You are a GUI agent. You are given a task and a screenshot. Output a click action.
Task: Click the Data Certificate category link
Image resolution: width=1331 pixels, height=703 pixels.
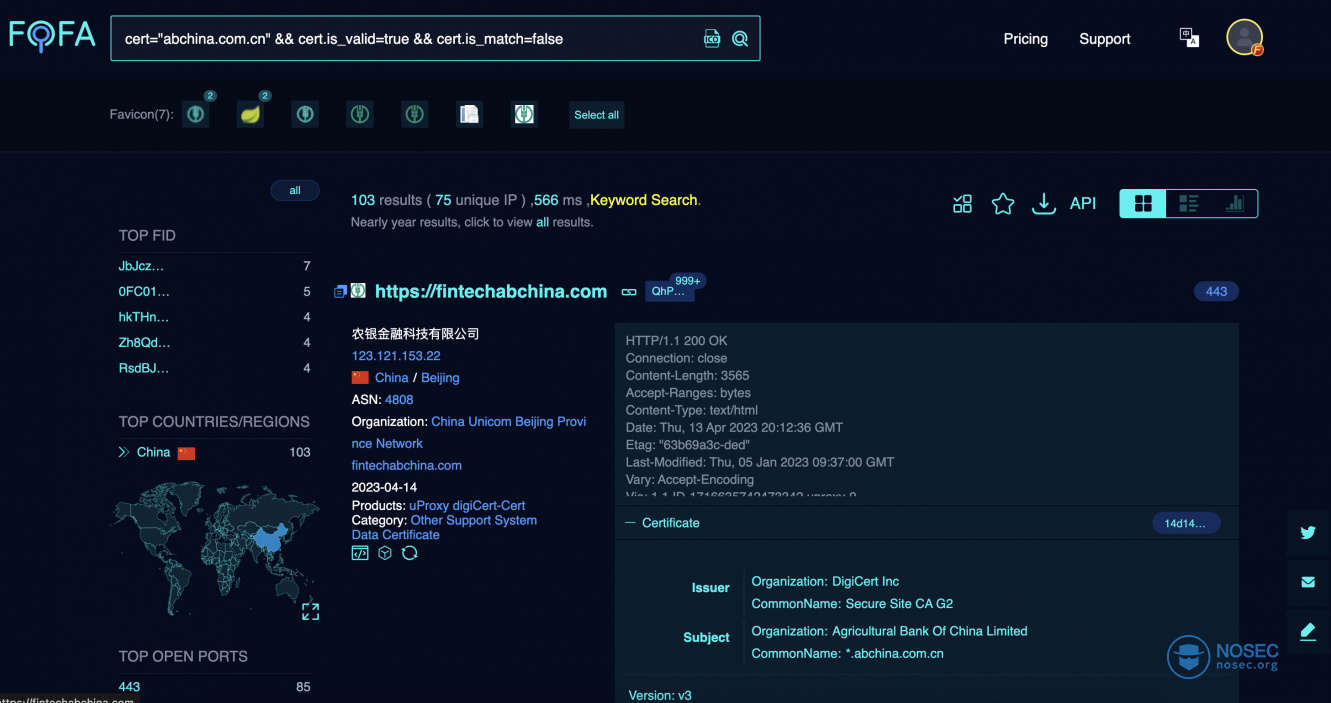click(x=396, y=535)
